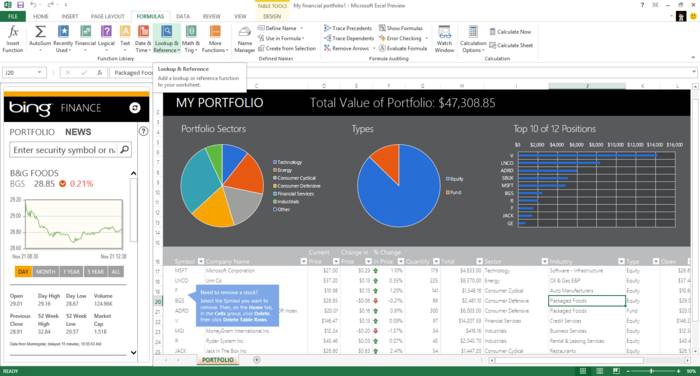Image resolution: width=700 pixels, height=376 pixels.
Task: Open the Company Name column filter dropdown
Action: (304, 261)
